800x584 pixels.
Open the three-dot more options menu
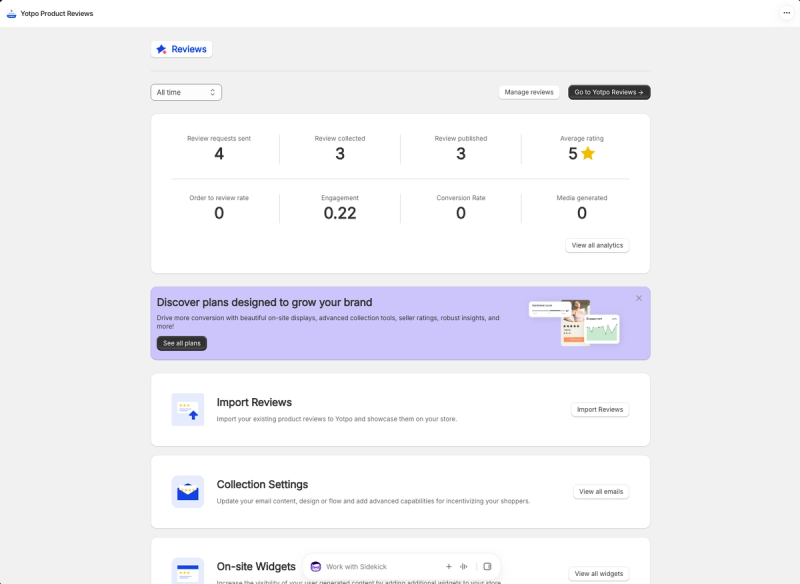[x=786, y=13]
